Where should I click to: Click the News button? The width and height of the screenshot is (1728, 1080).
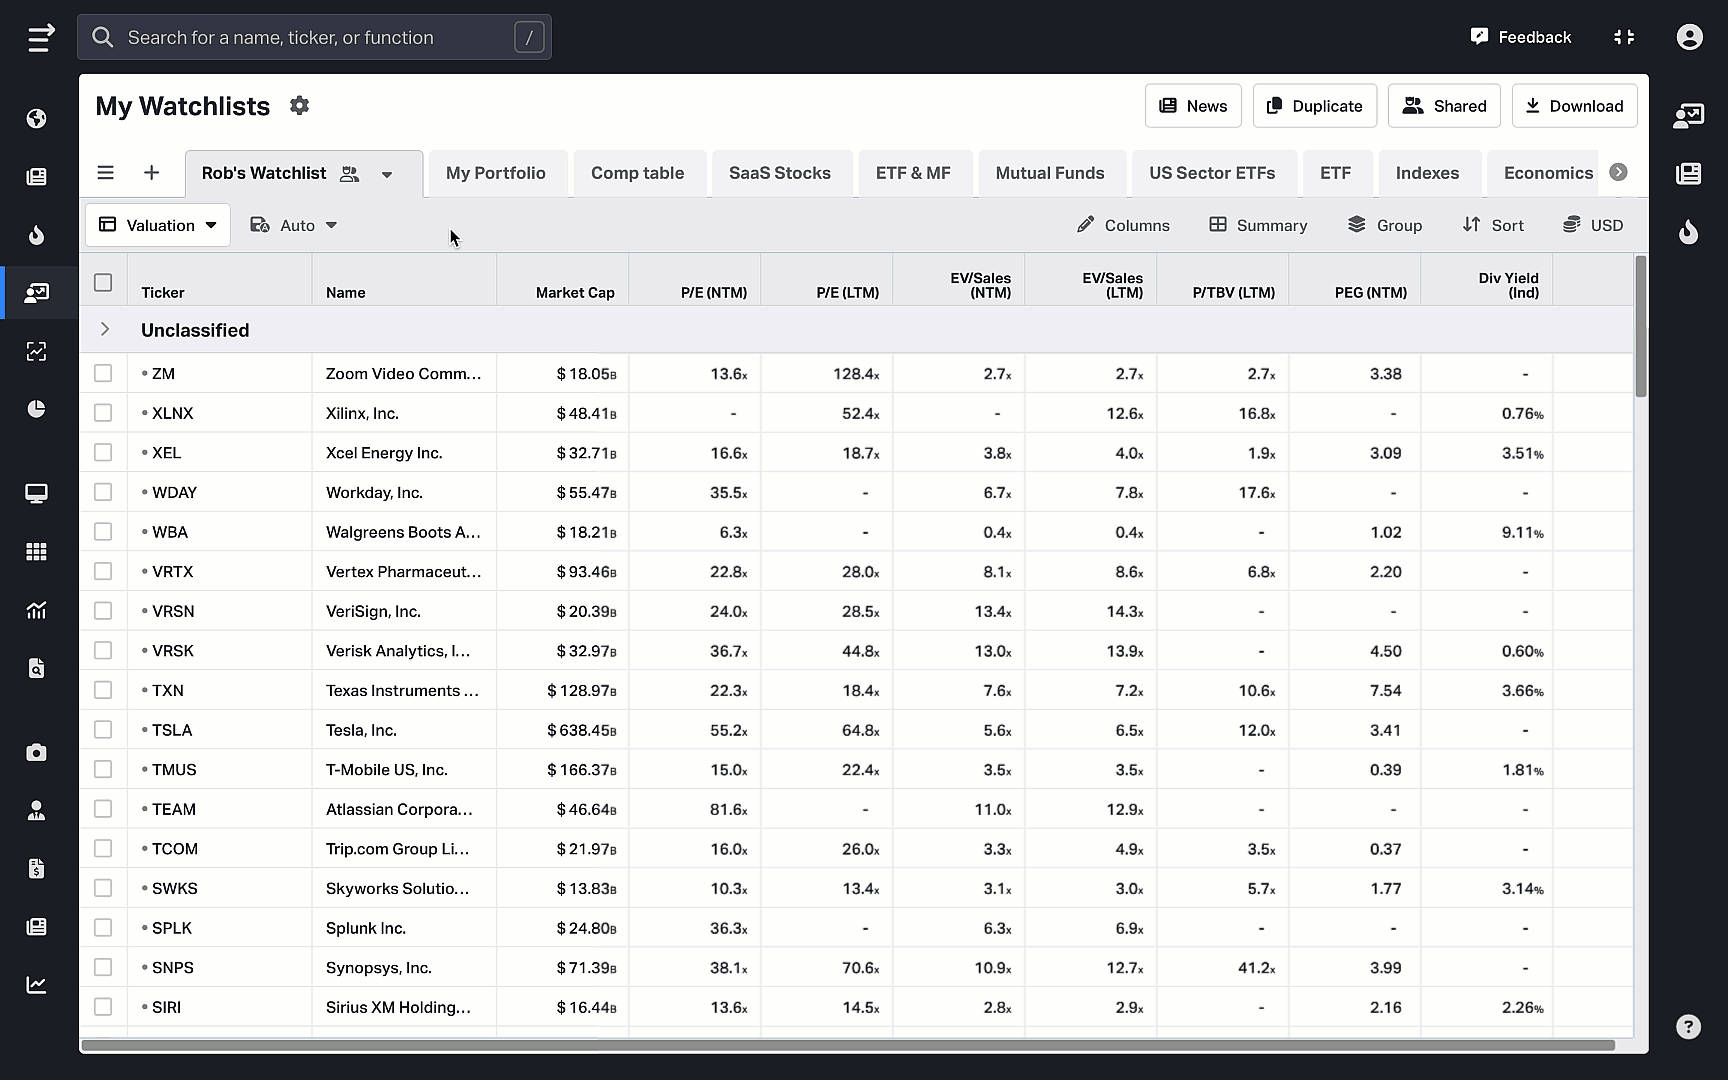point(1193,106)
